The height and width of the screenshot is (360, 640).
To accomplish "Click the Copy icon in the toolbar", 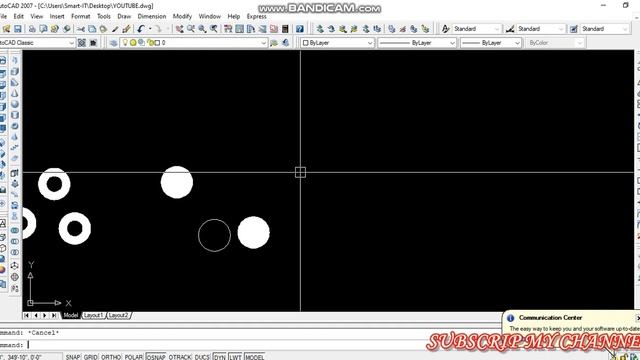I will pos(92,29).
